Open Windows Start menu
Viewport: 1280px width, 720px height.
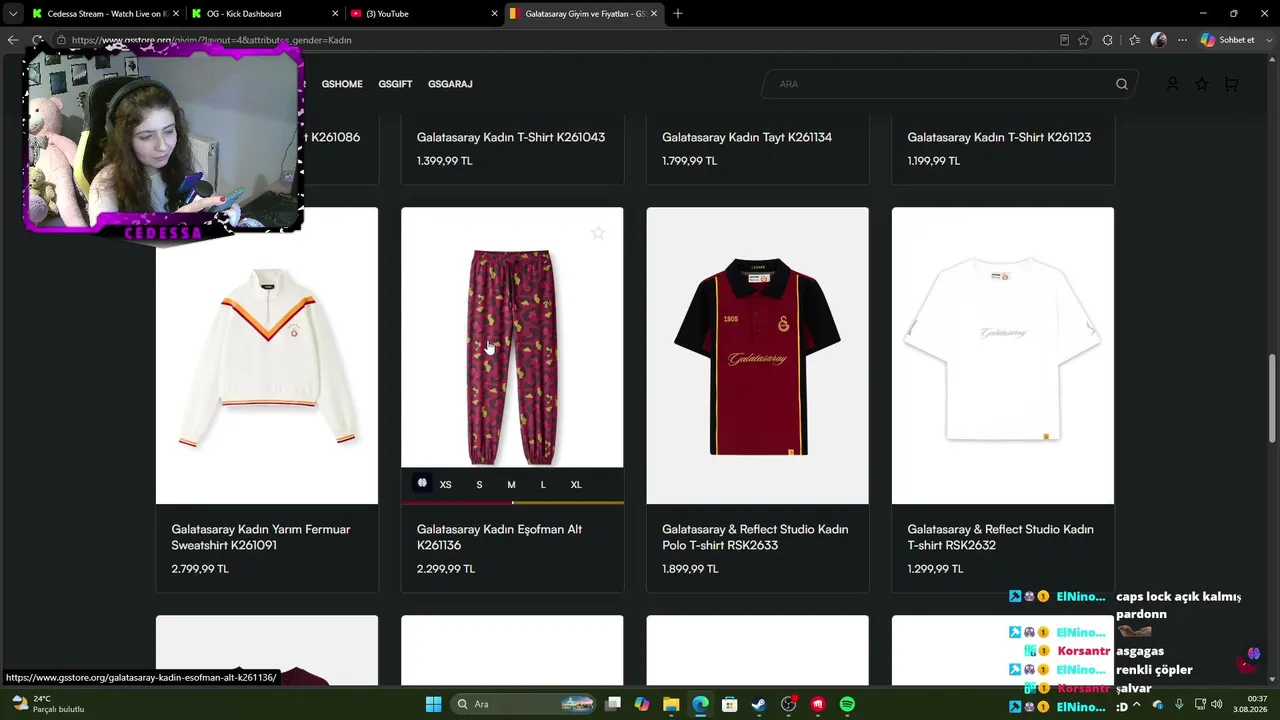433,704
